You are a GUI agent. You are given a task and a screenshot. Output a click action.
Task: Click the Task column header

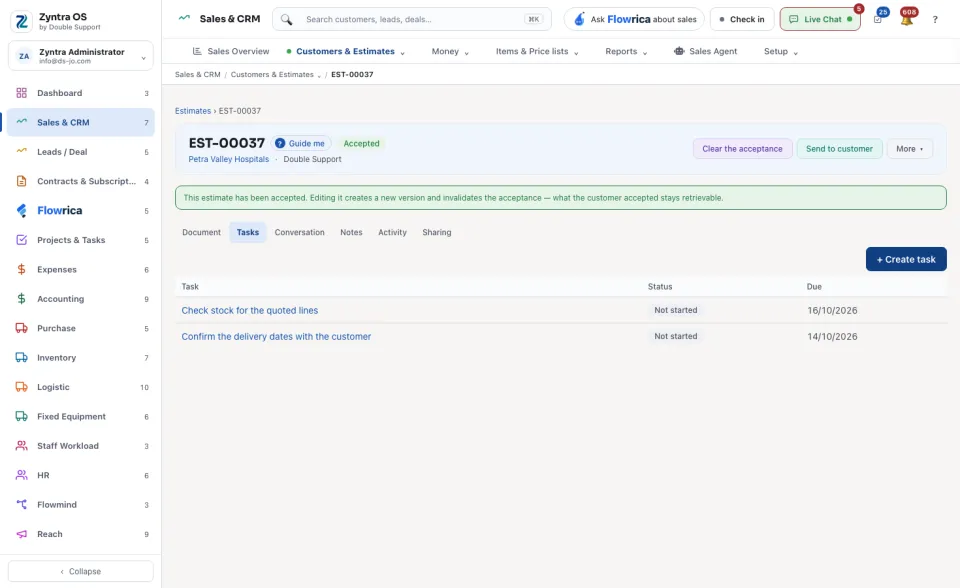[190, 287]
